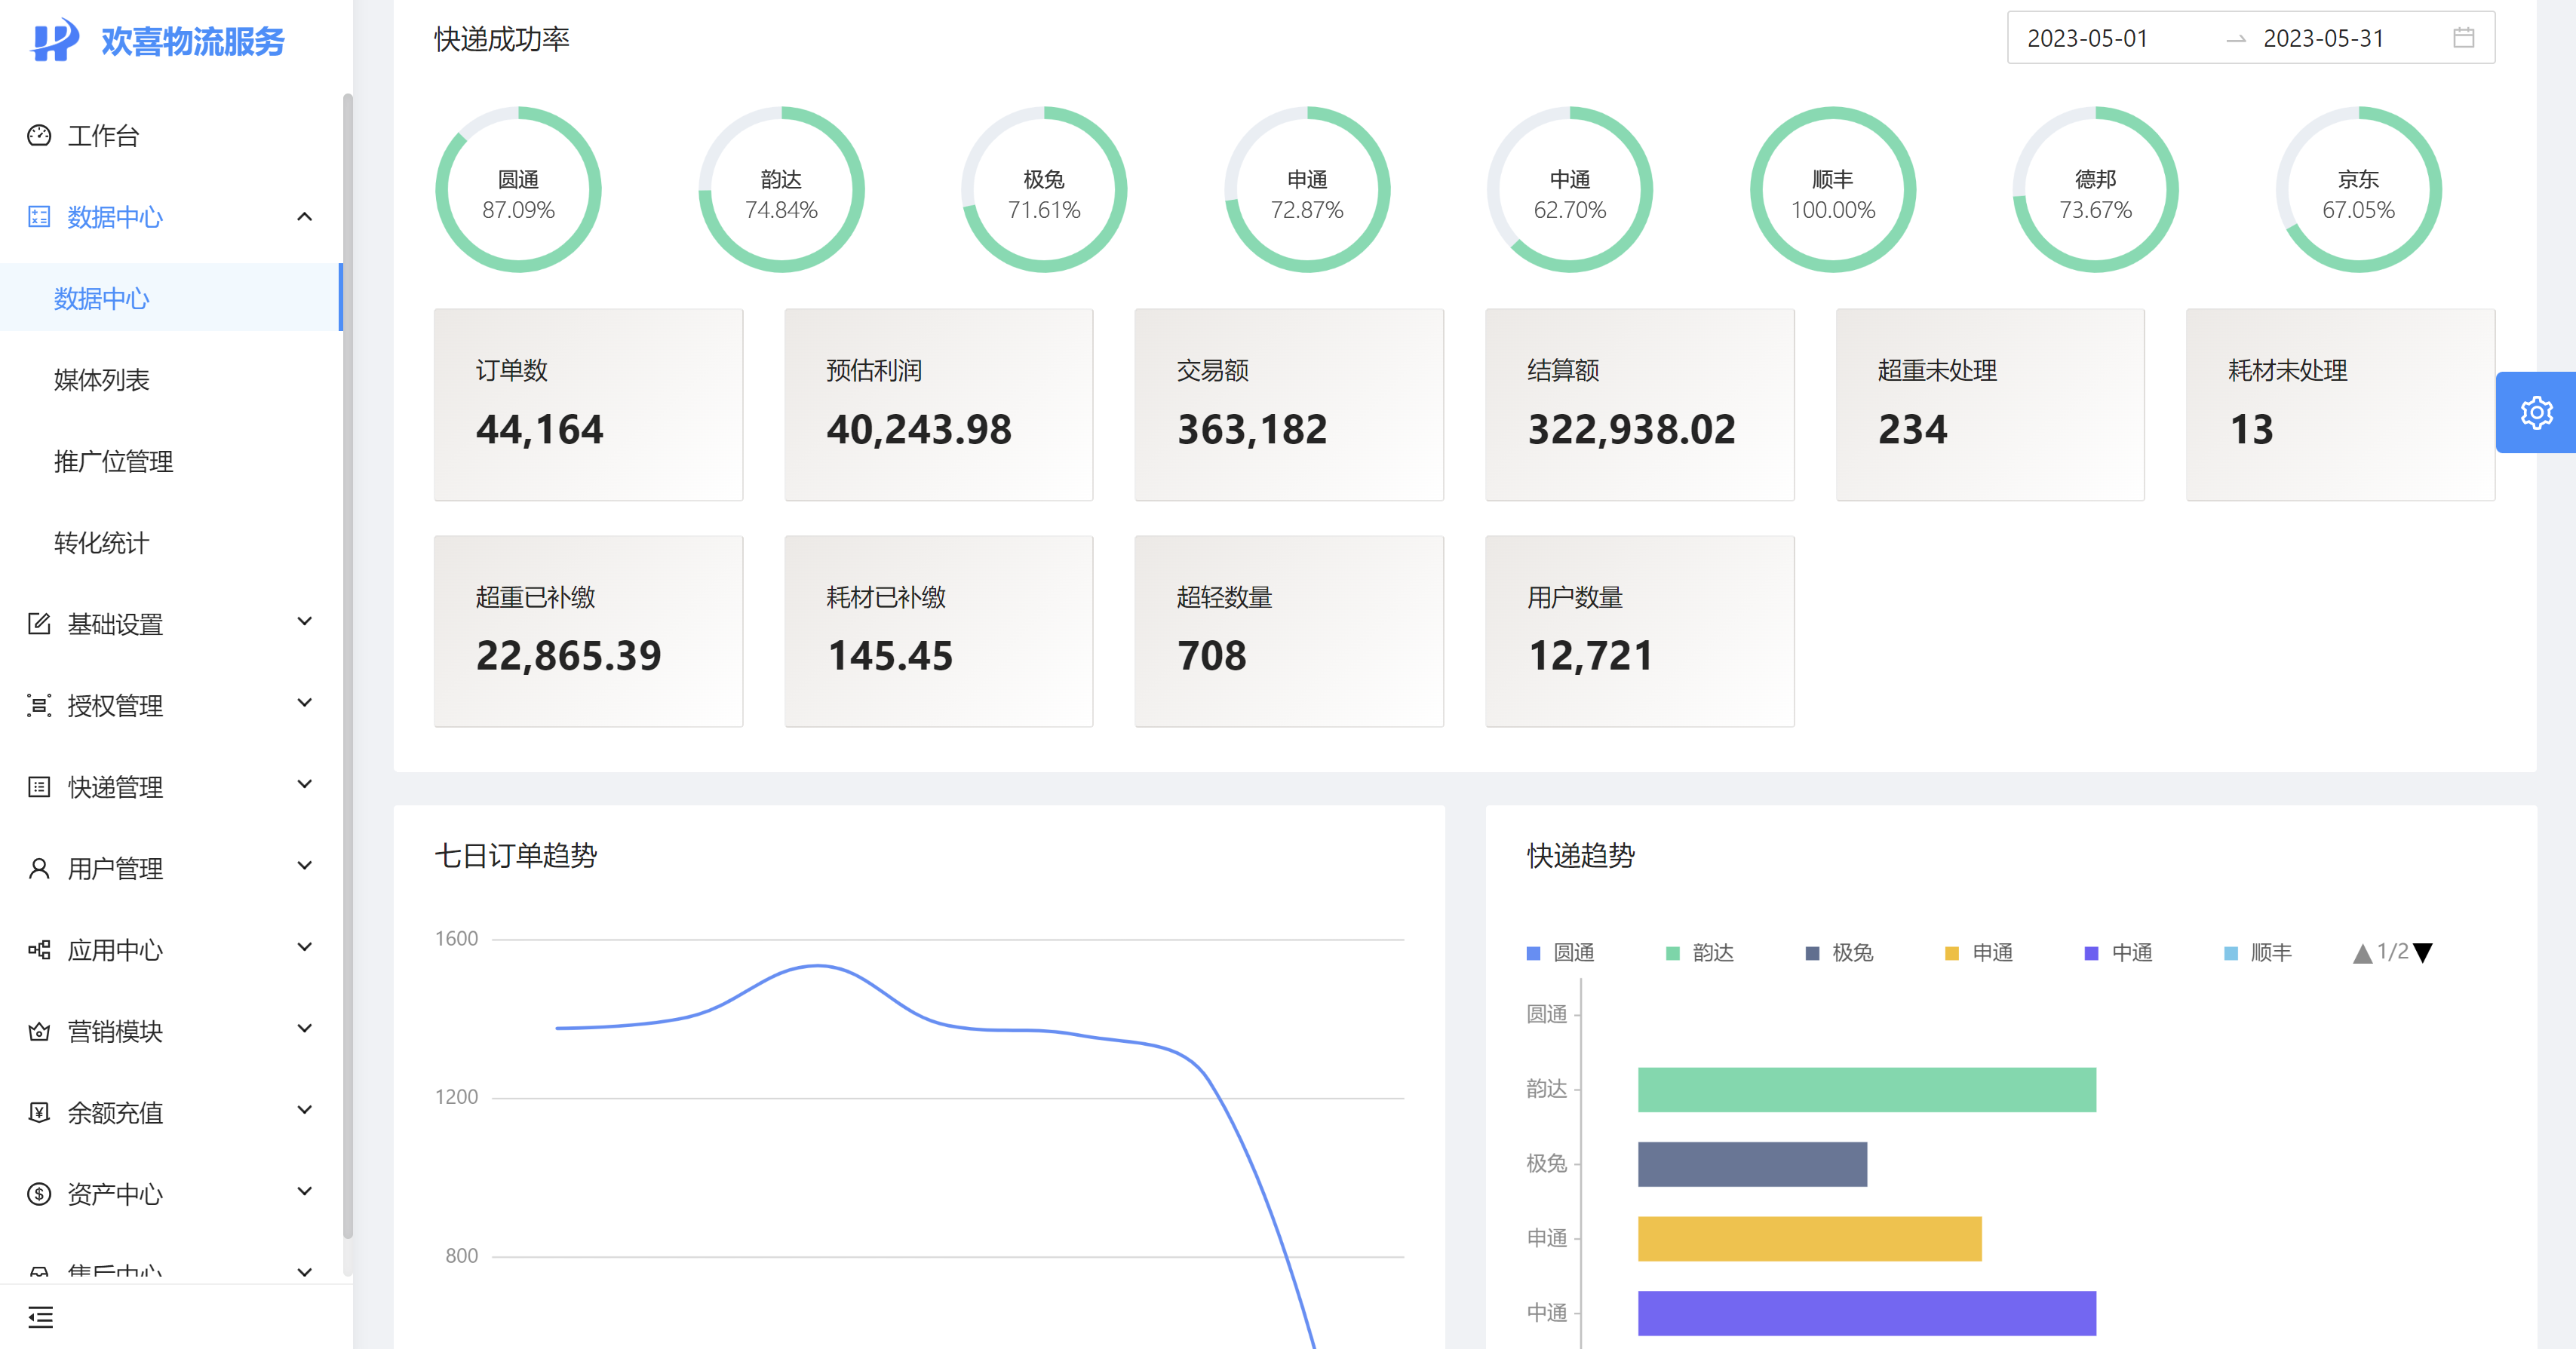Click the 超重未处理 234 card
Screen dimensions: 2576x1349
(1990, 405)
